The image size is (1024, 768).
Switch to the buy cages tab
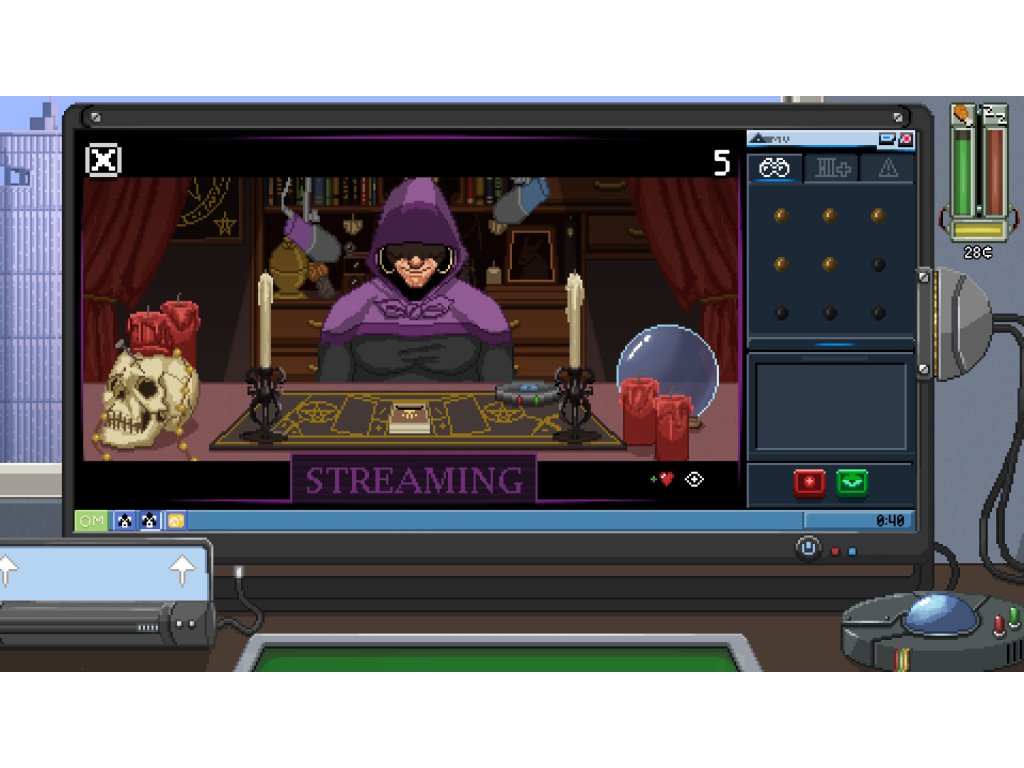point(831,168)
